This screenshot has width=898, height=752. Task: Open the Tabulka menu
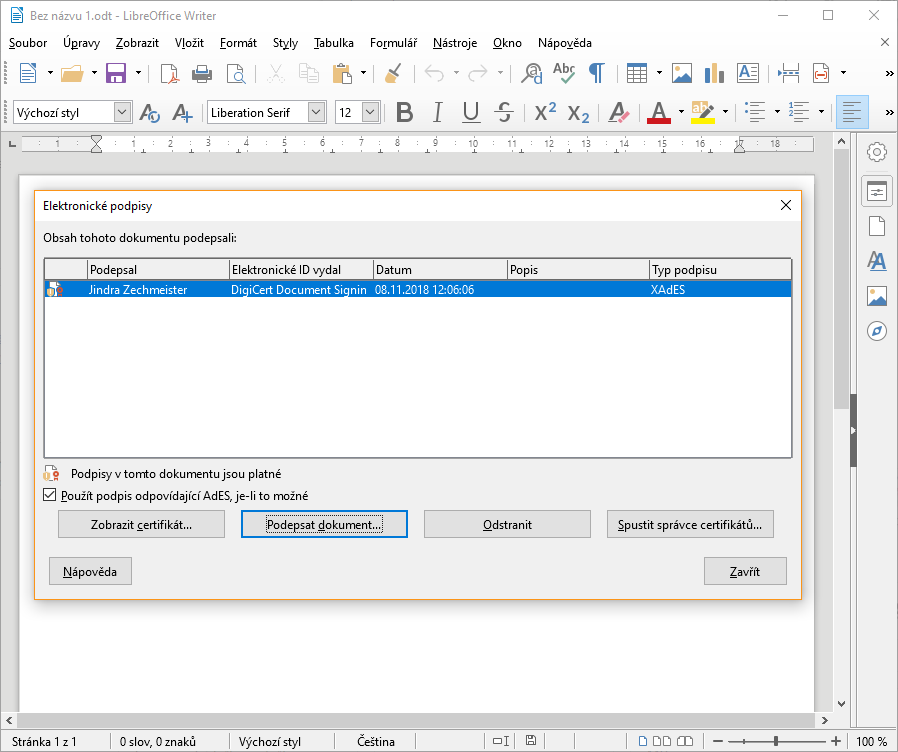click(333, 43)
